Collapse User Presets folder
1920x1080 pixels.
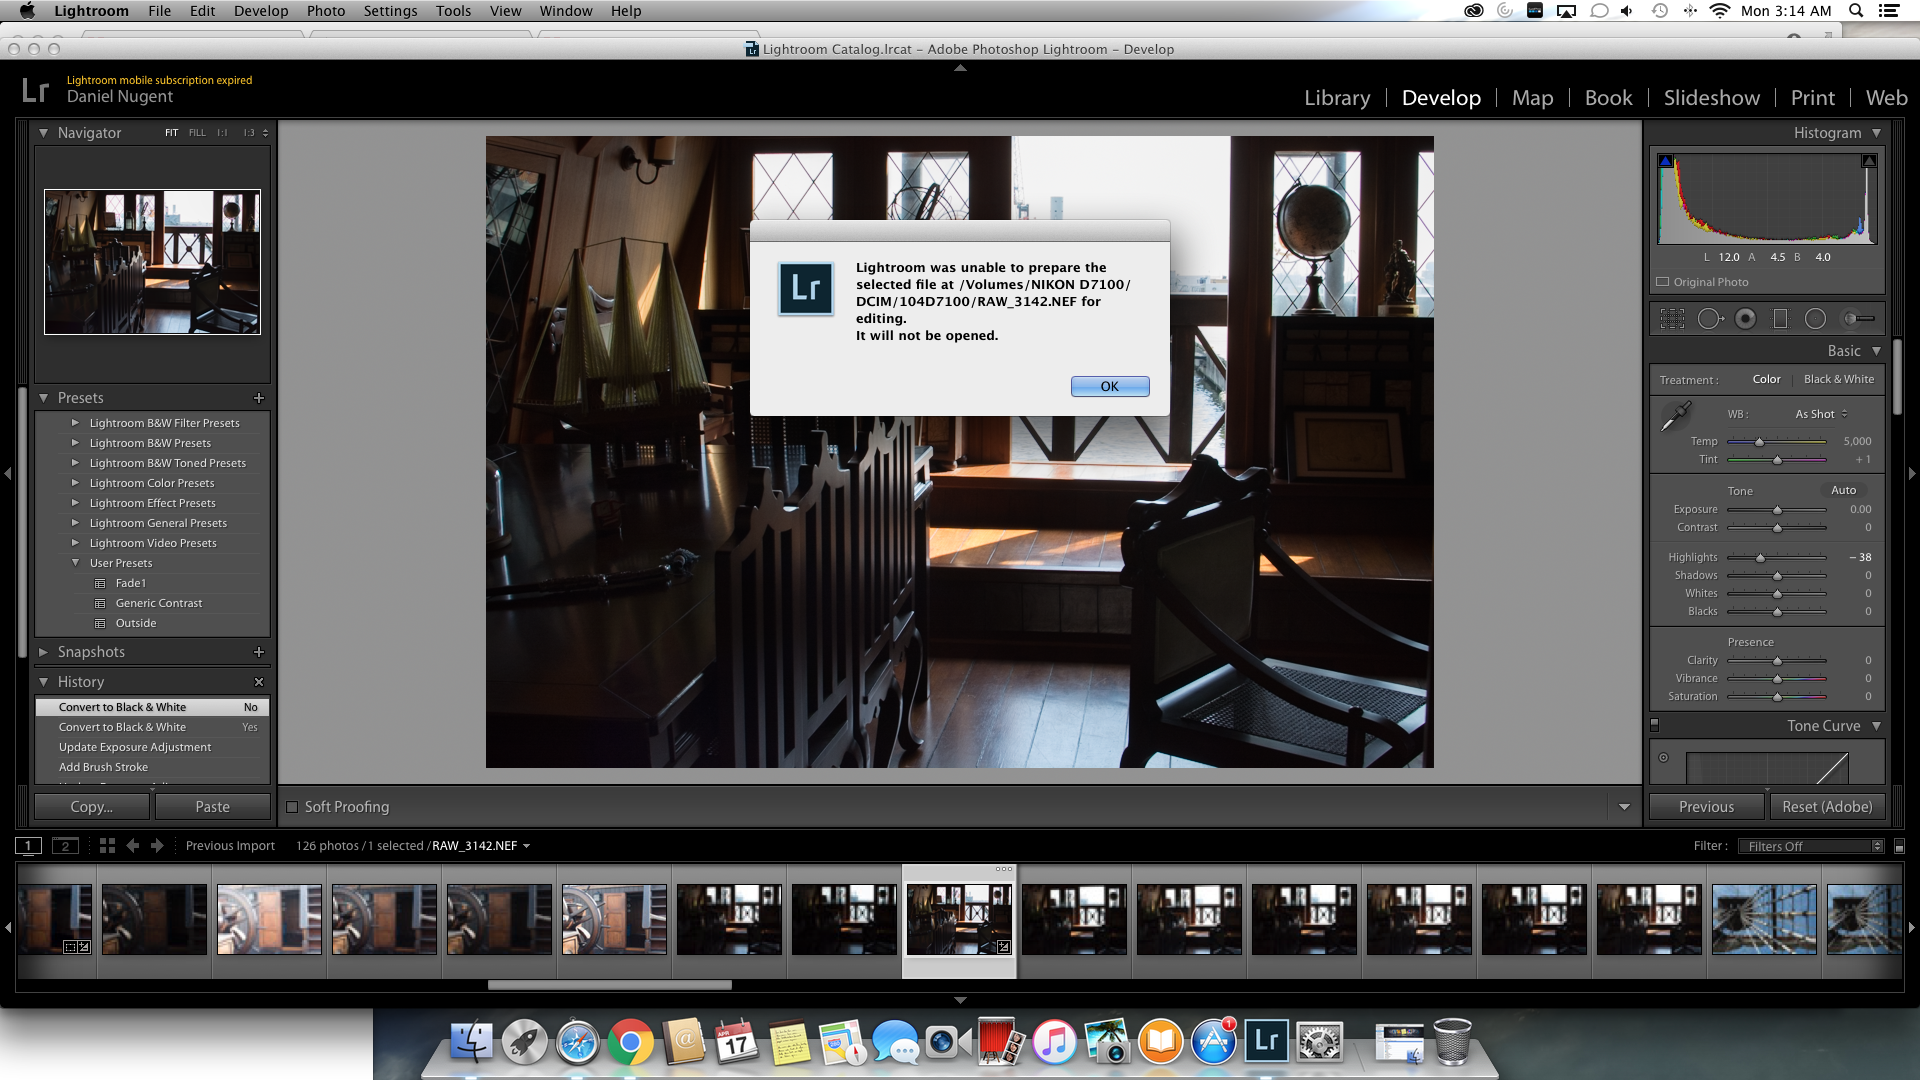coord(75,563)
